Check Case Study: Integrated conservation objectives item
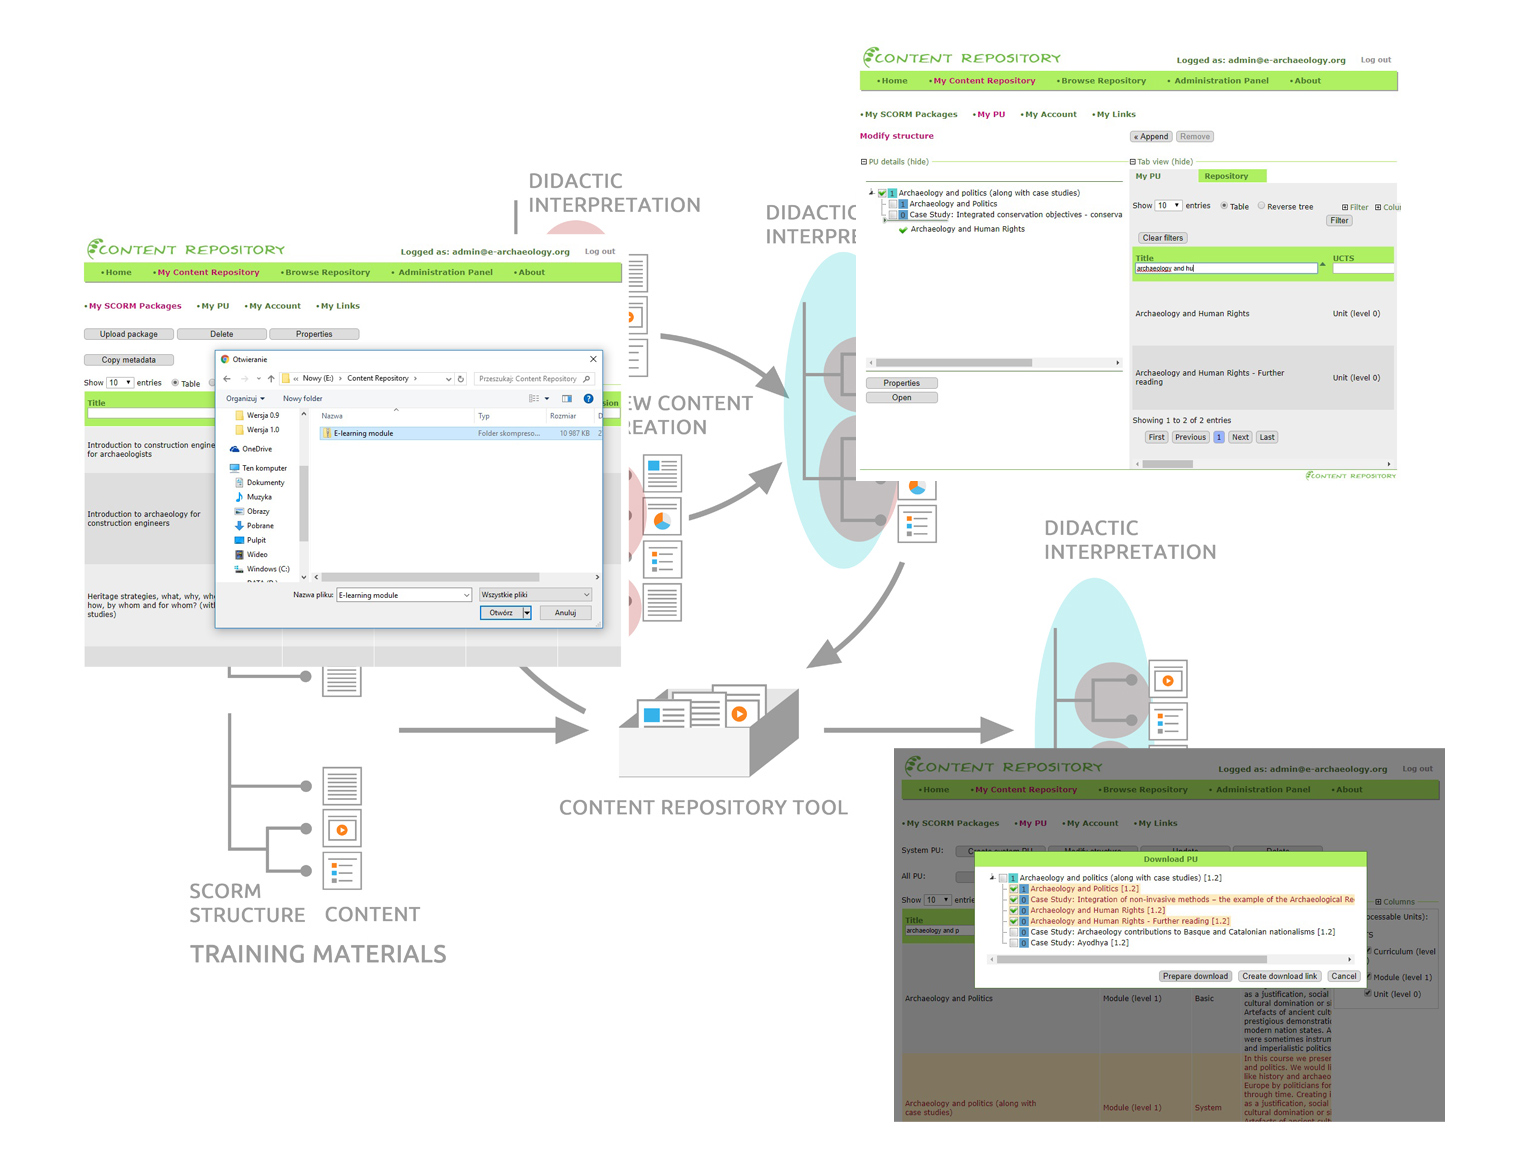 click(893, 215)
